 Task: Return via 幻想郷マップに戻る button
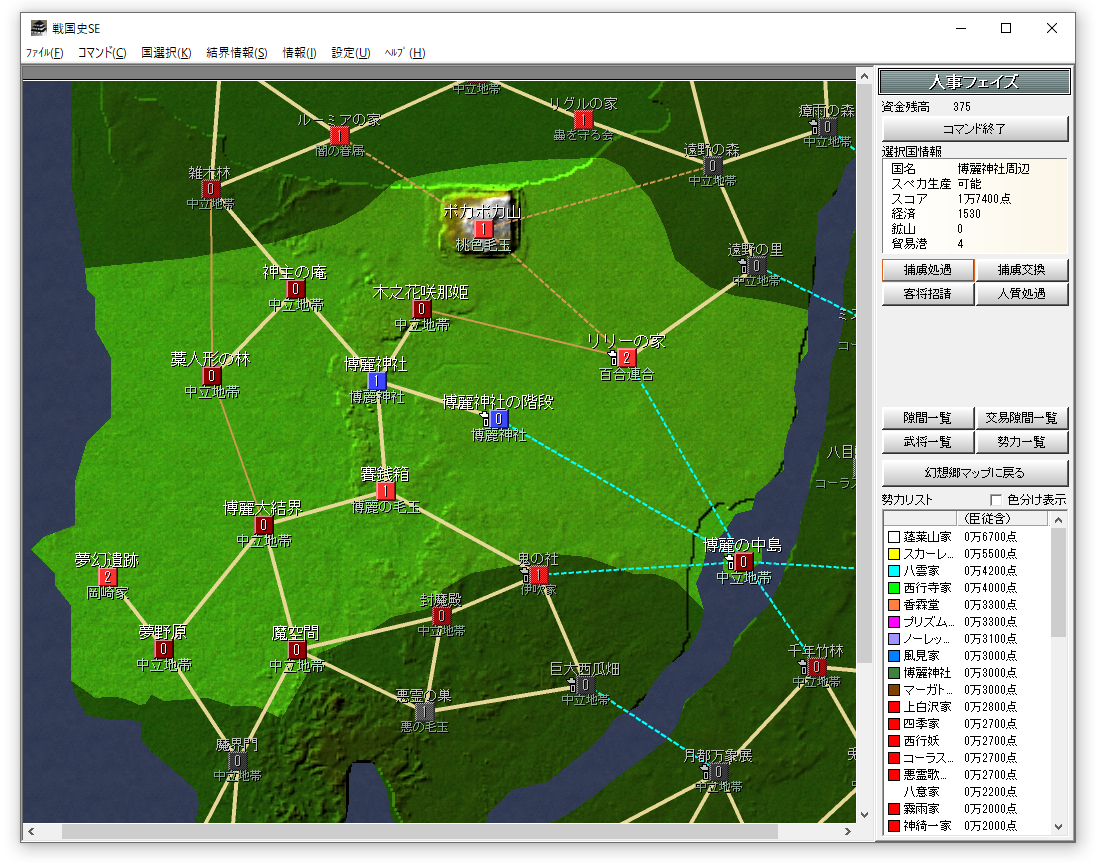(975, 473)
